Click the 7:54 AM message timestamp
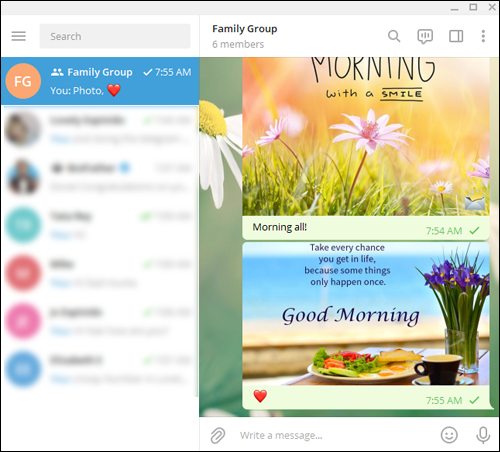This screenshot has width=500, height=452. point(444,231)
